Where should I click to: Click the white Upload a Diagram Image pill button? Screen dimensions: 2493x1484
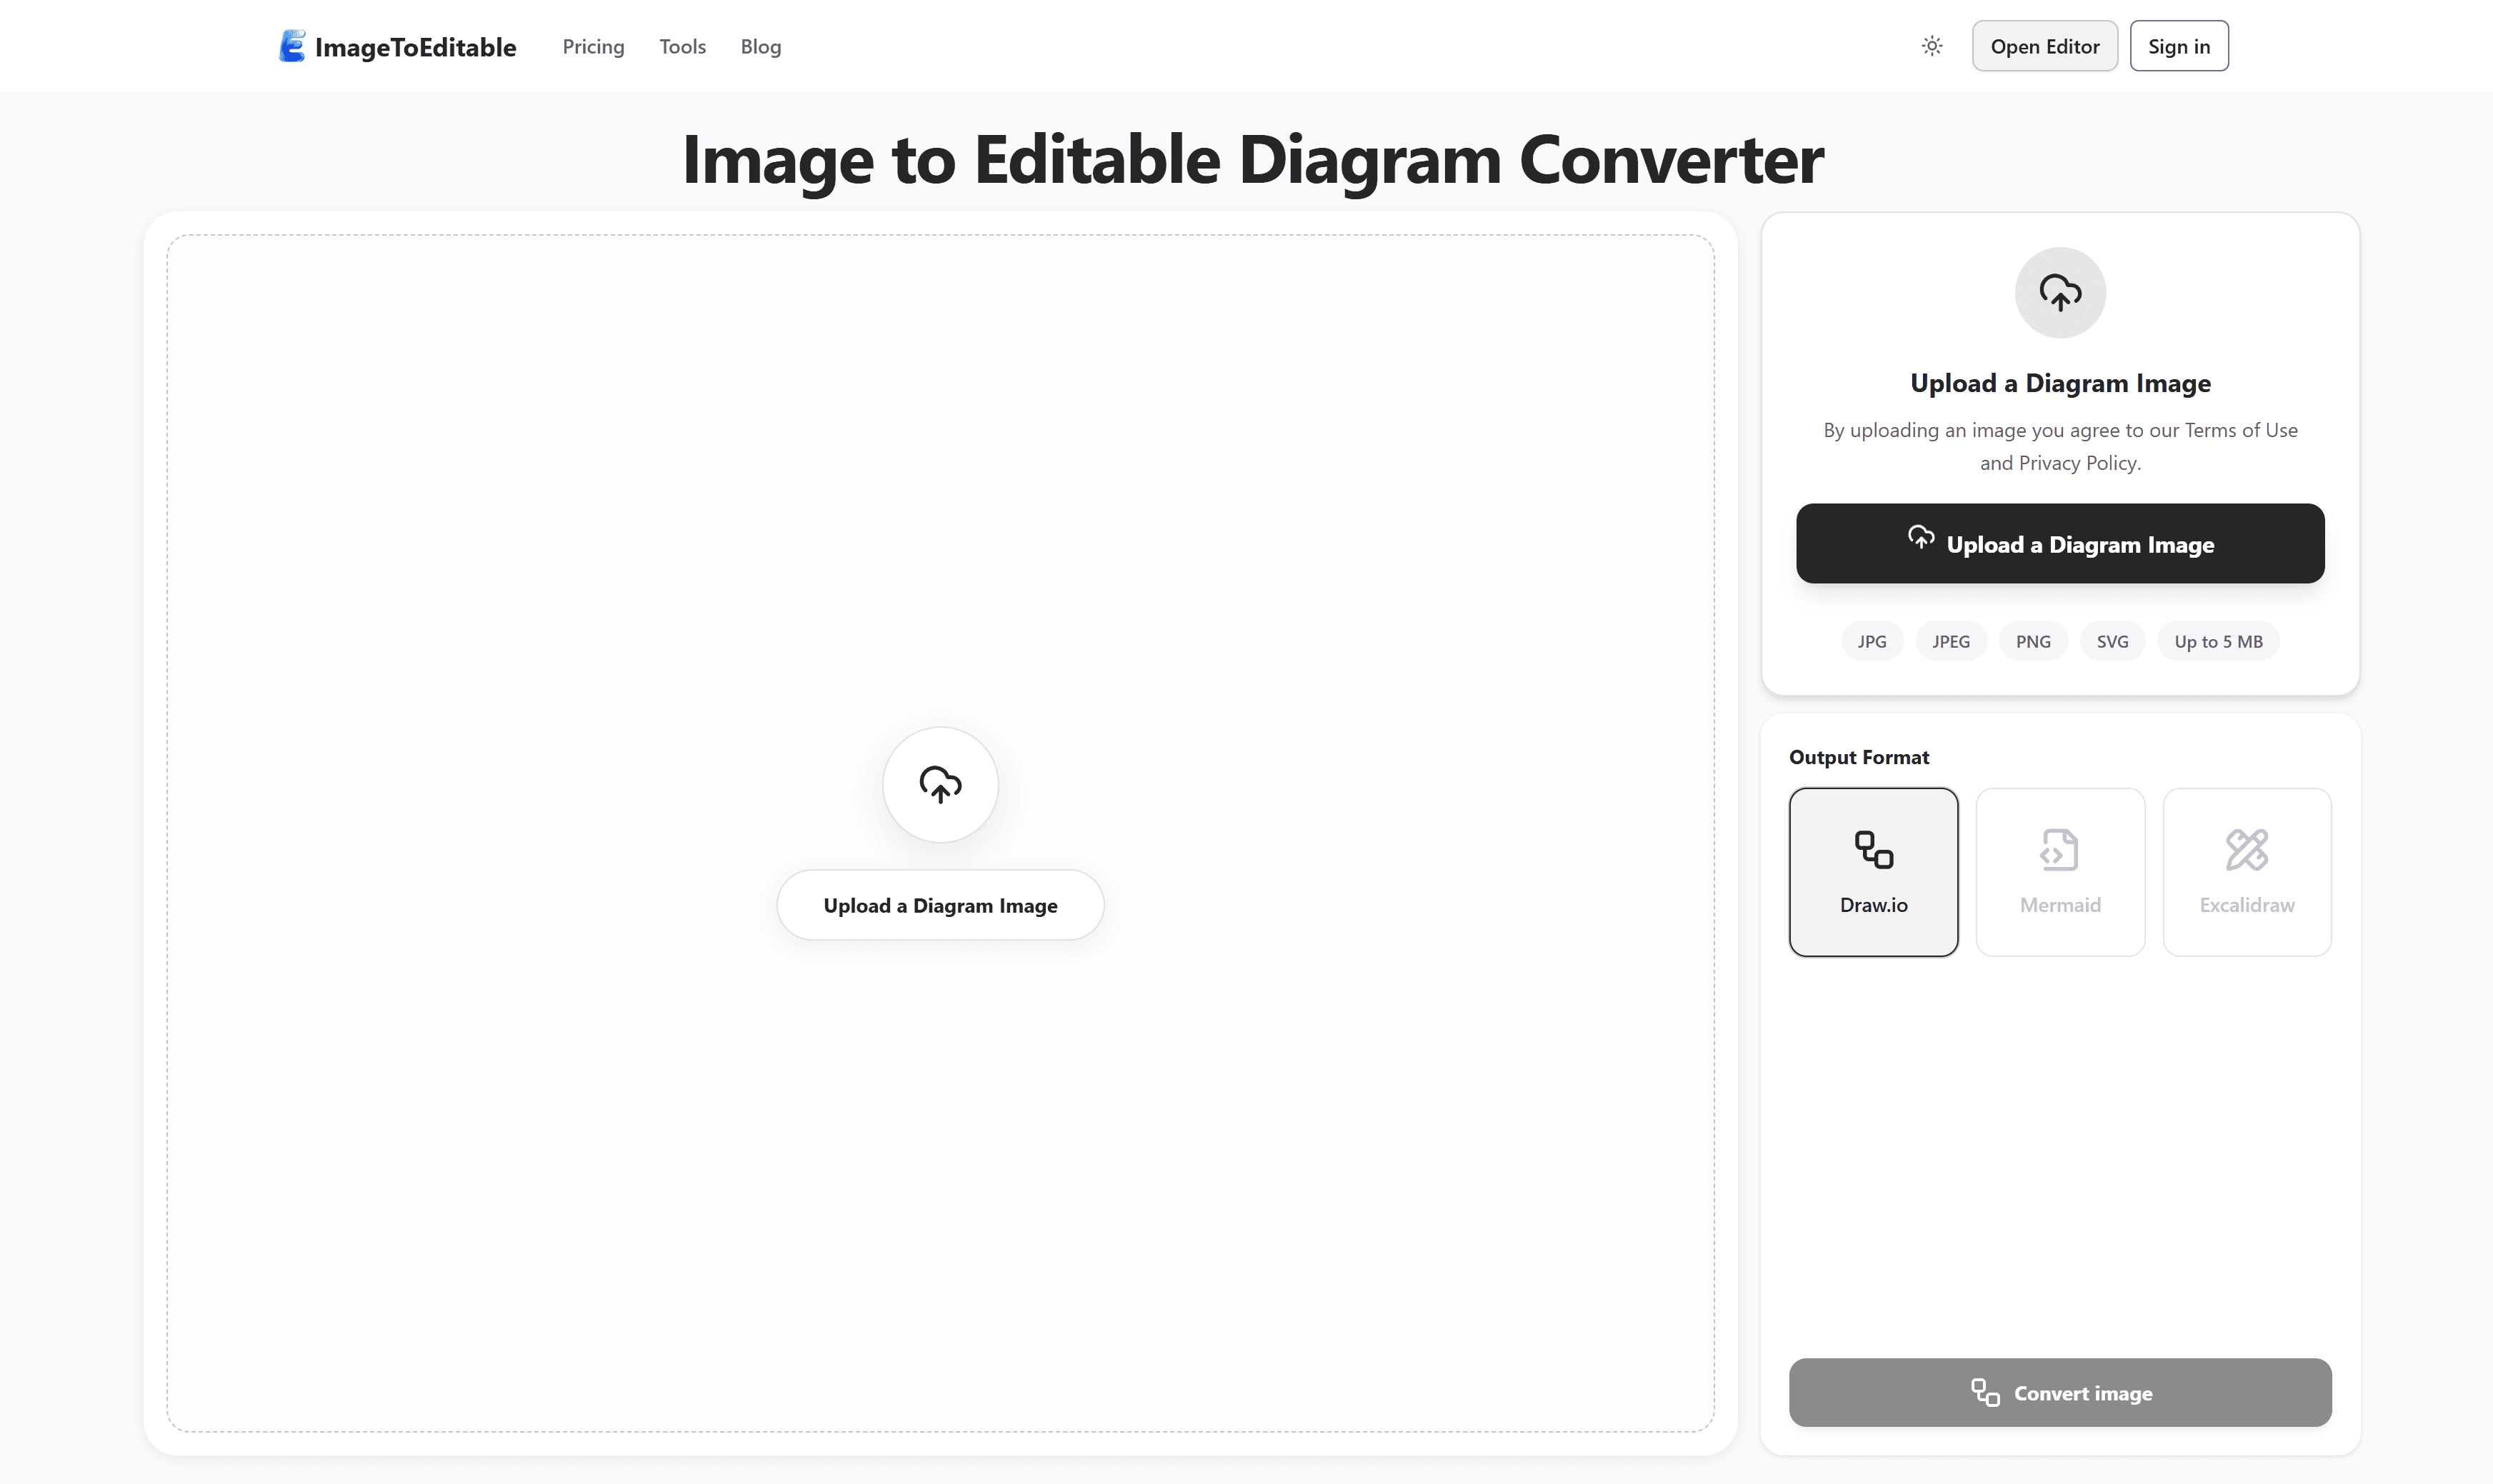click(x=940, y=905)
